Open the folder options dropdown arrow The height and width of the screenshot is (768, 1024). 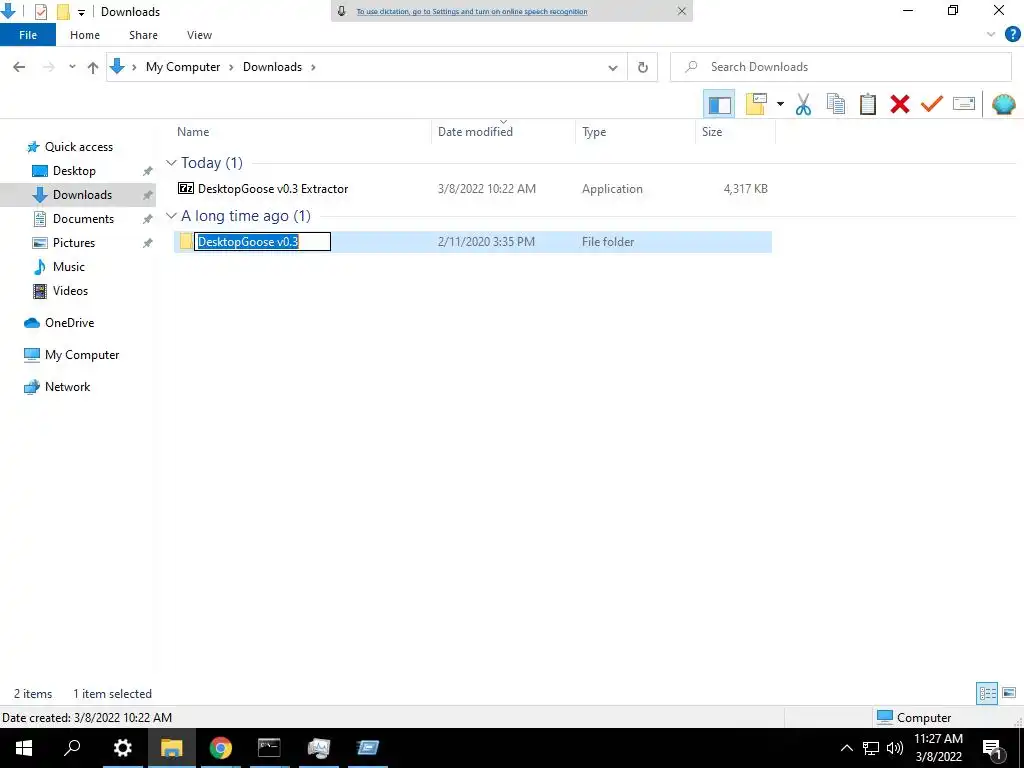point(780,104)
